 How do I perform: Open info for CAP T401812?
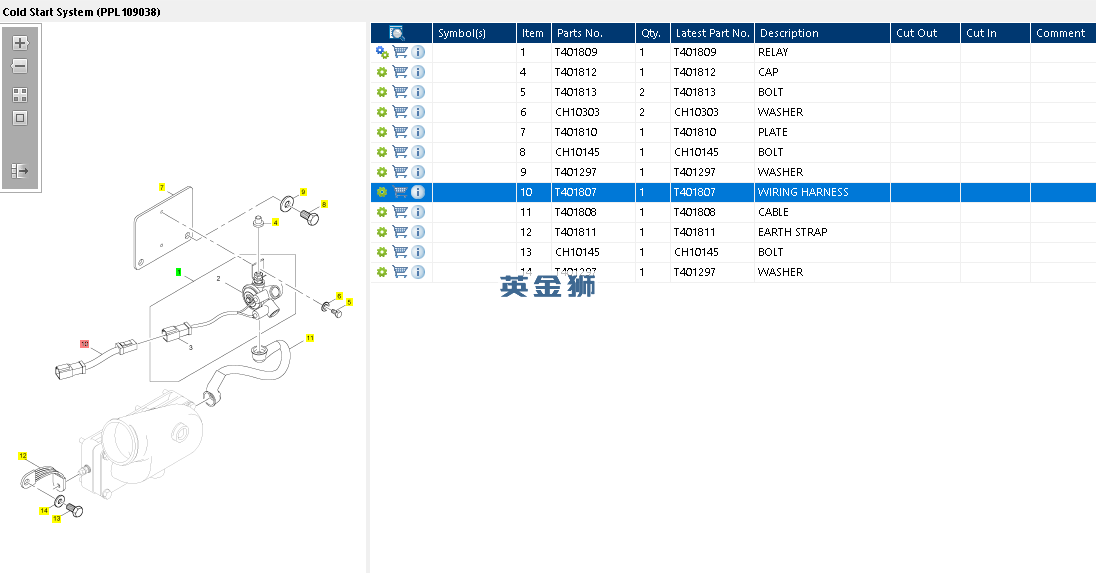[x=418, y=72]
